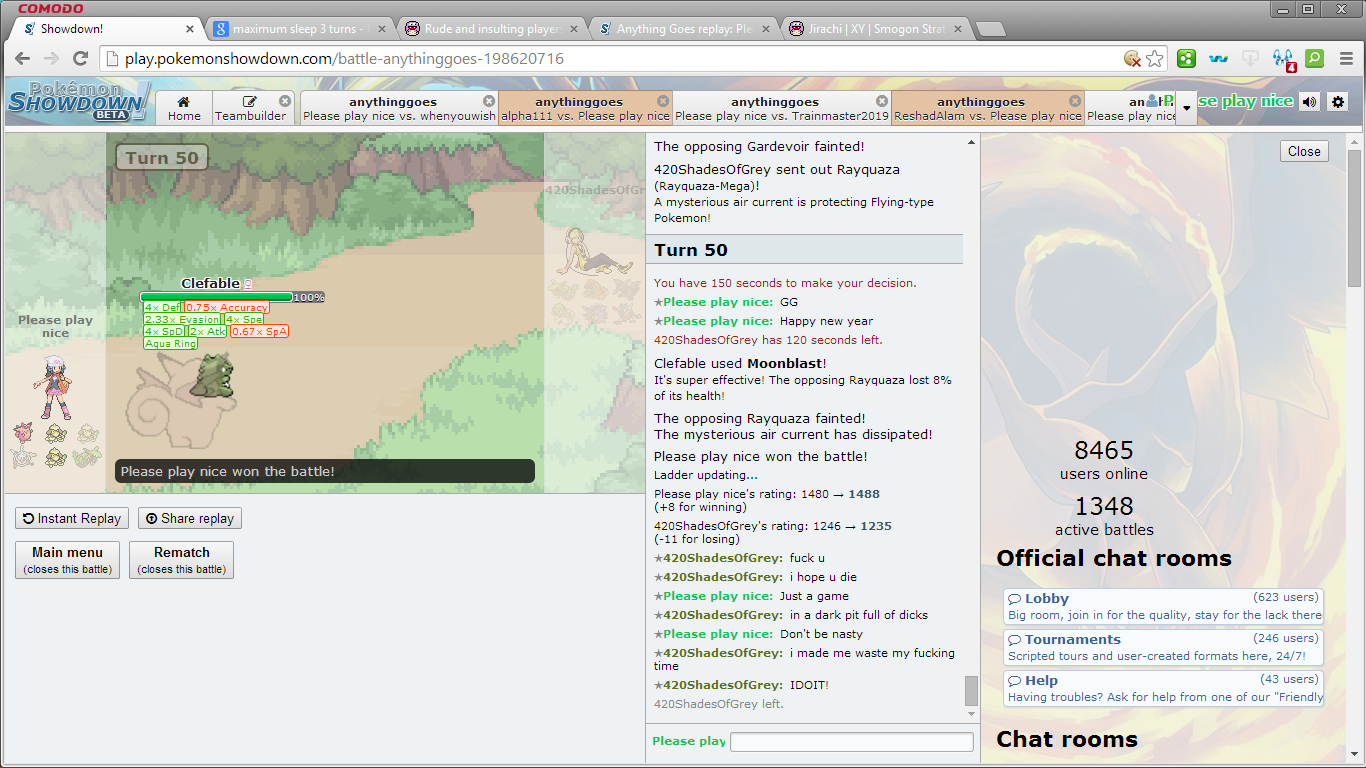Close battle tab vs. whenyouwish

(489, 101)
